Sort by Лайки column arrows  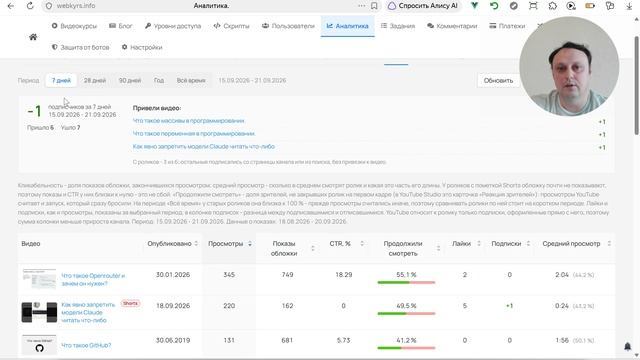(x=479, y=244)
